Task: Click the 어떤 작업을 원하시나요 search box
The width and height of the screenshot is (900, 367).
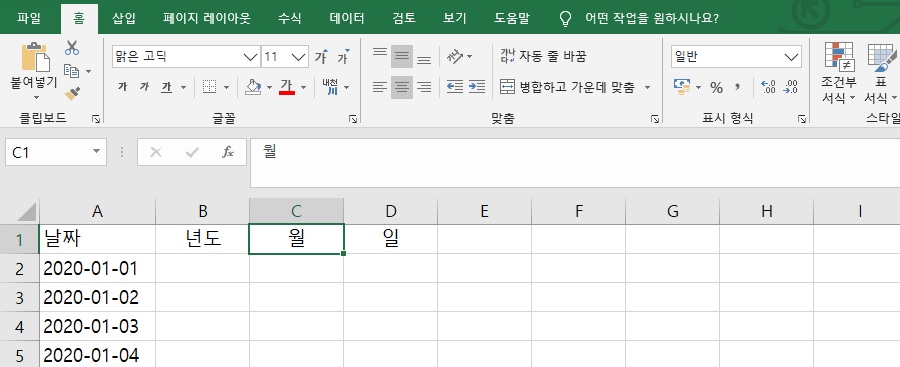Action: pos(651,18)
